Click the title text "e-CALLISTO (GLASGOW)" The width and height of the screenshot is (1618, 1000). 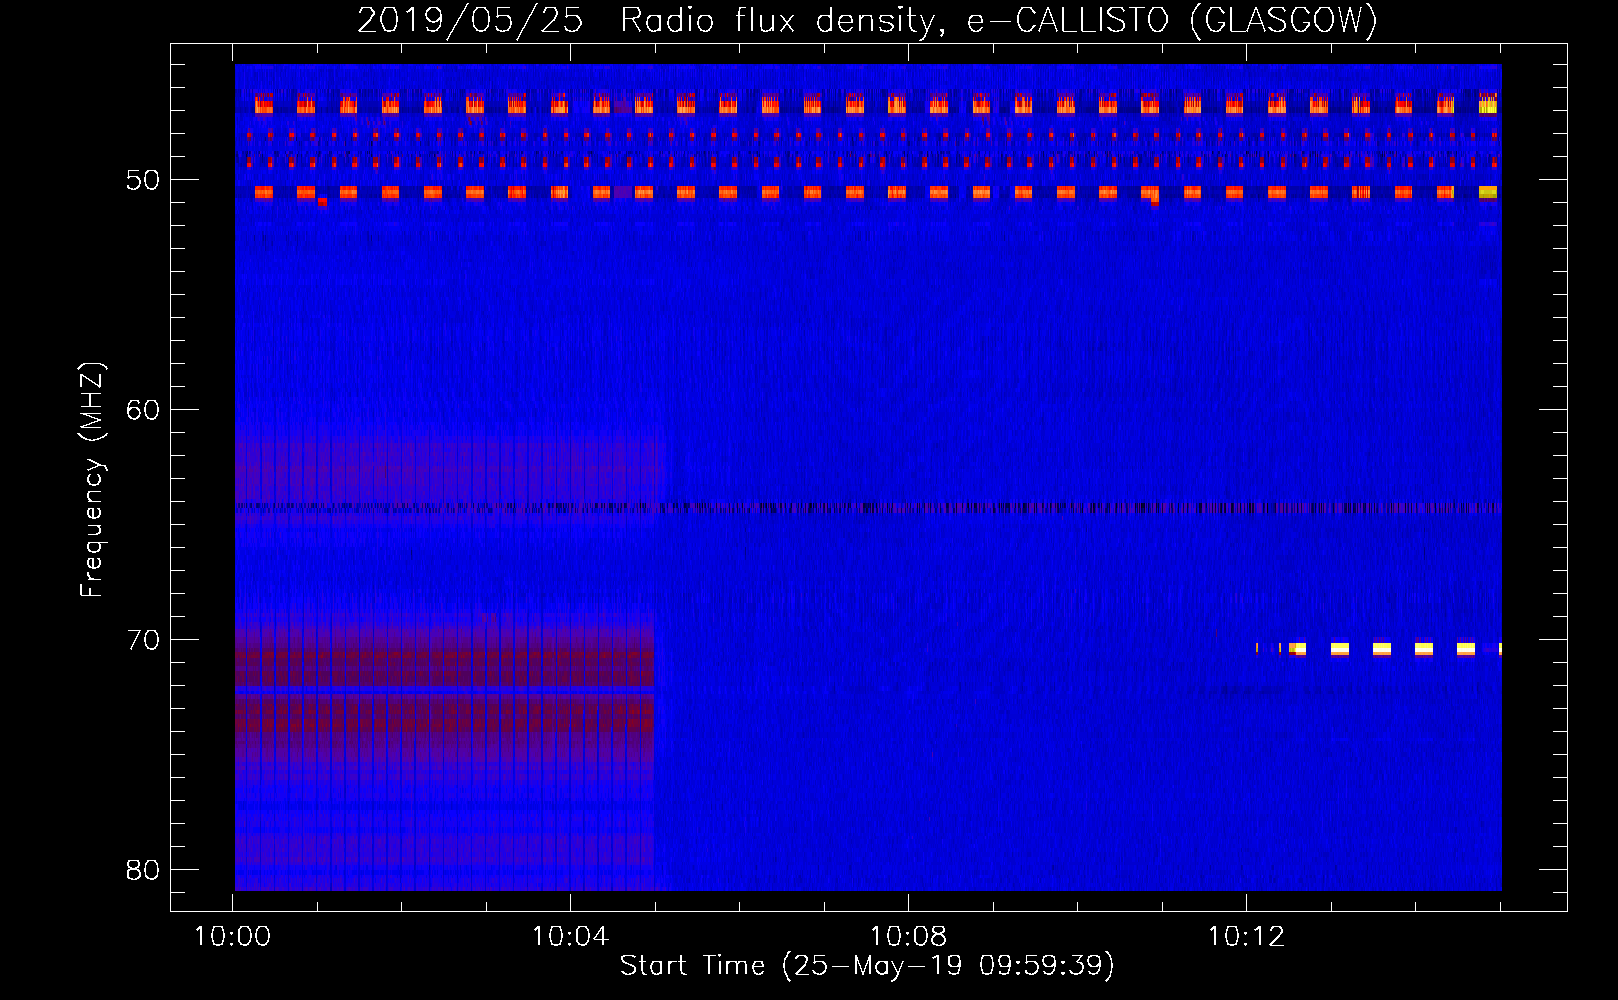tap(1171, 20)
